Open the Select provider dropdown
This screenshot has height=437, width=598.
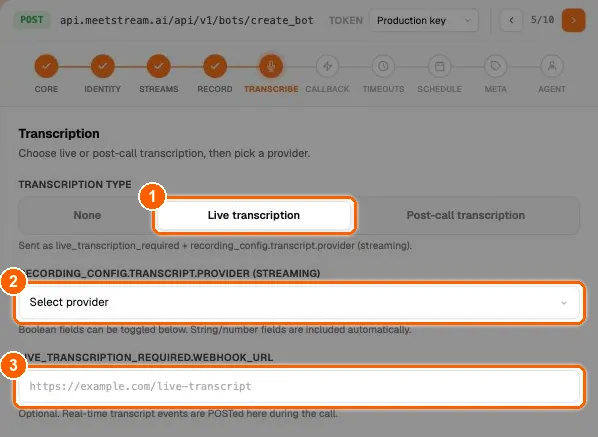(x=299, y=302)
